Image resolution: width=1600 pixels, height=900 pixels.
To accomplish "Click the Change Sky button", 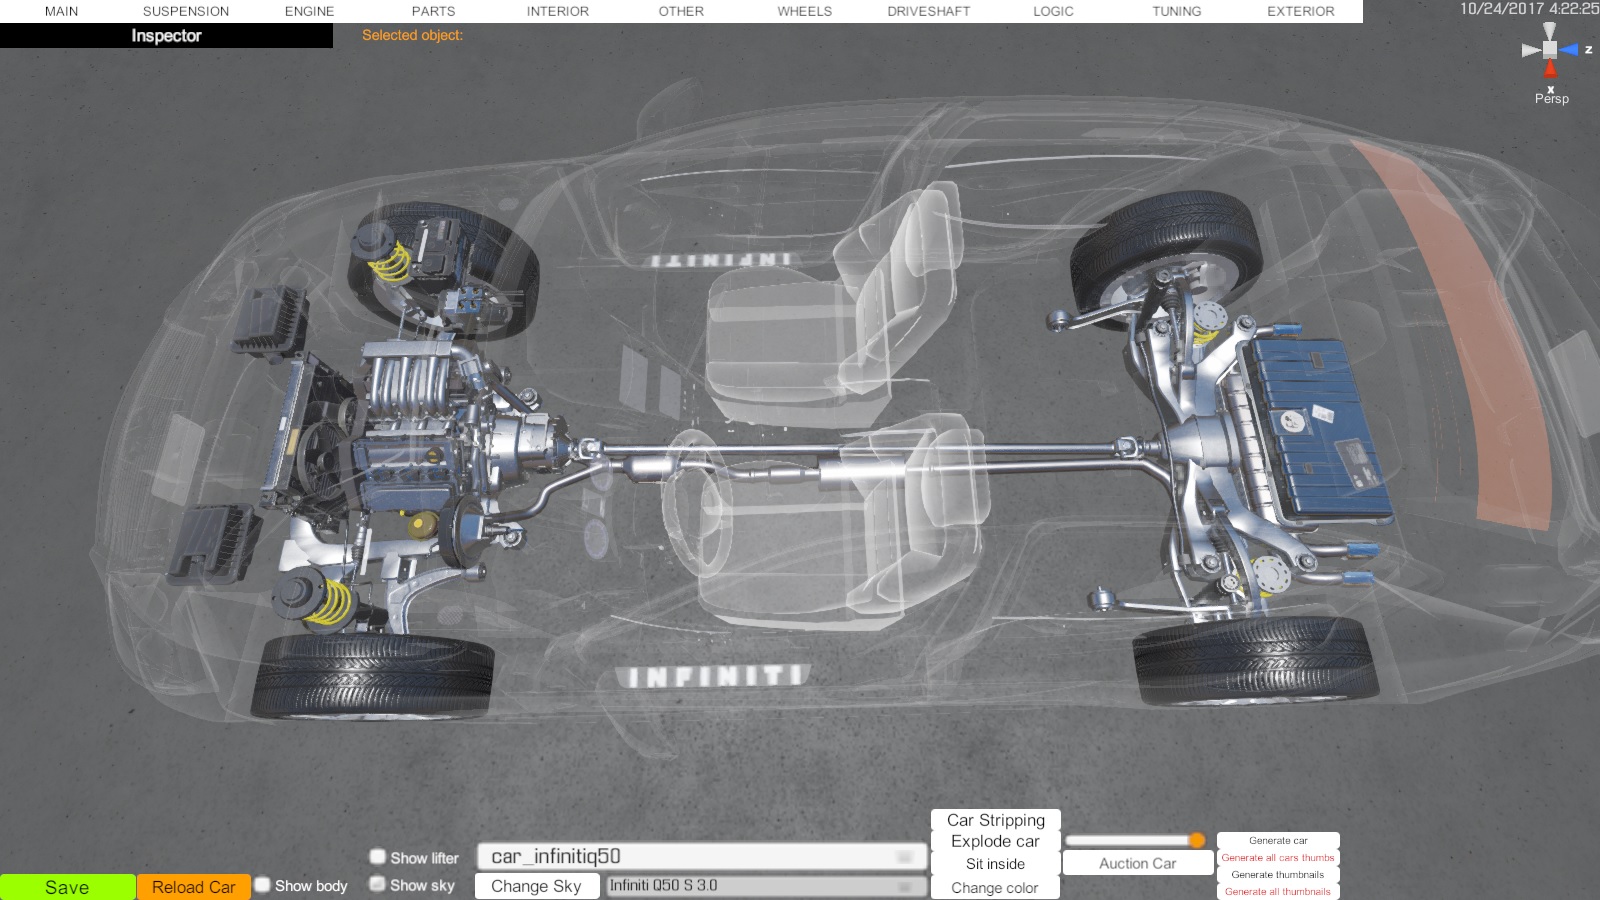I will [x=536, y=886].
